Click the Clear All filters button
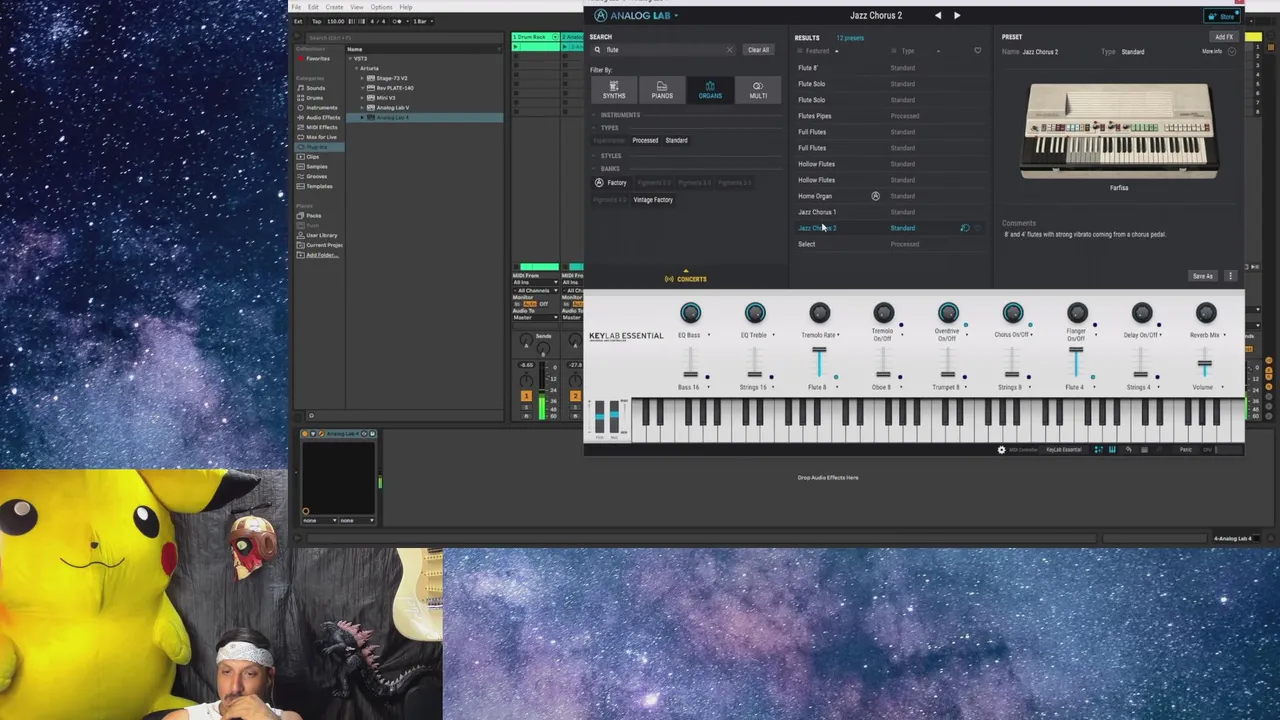The image size is (1280, 720). click(x=758, y=50)
